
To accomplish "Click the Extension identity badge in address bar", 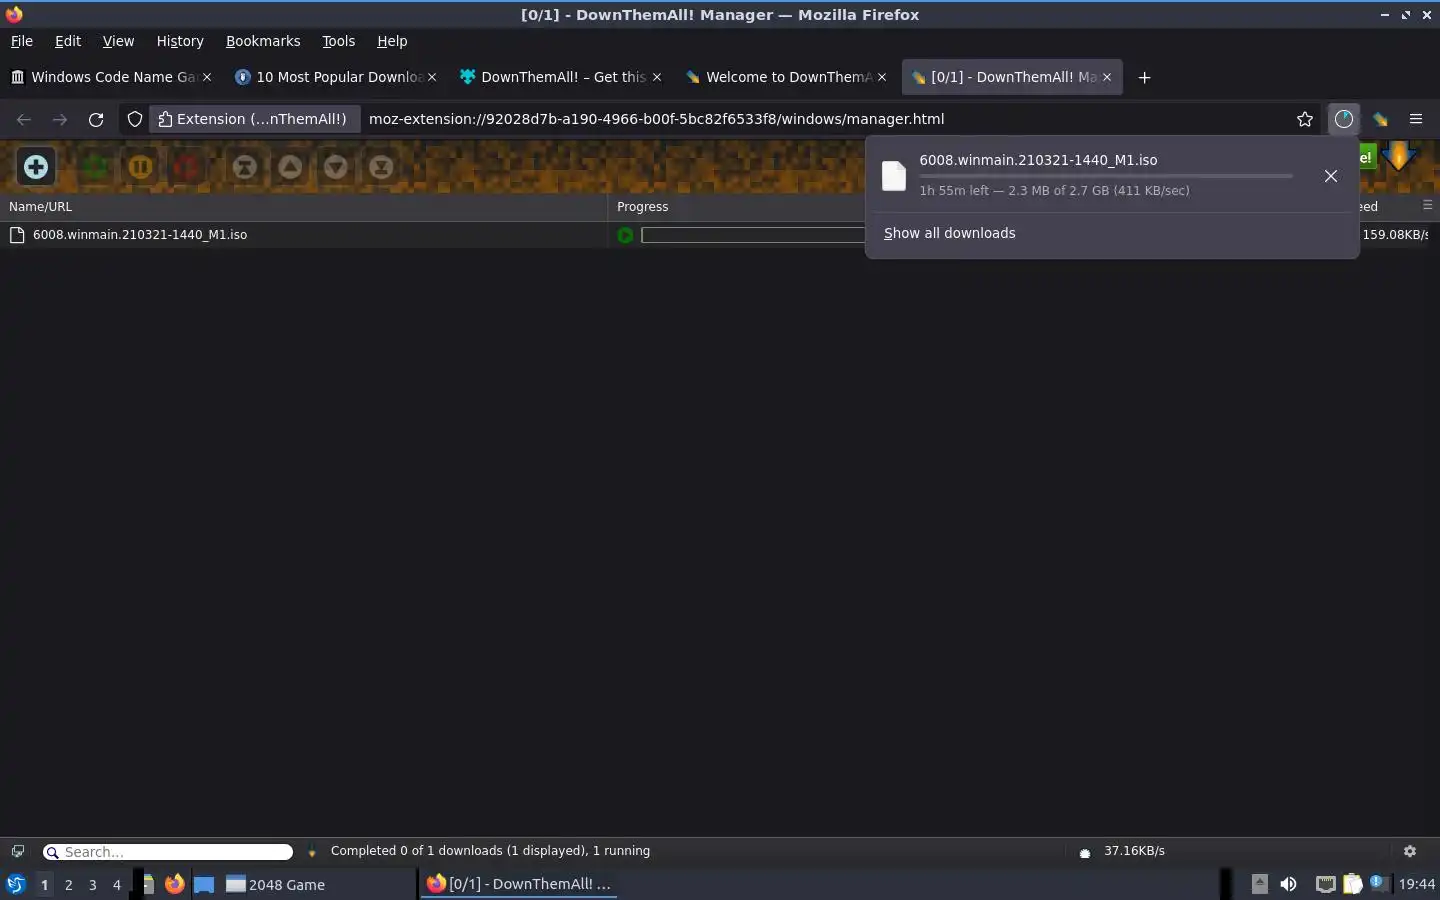I will click(x=254, y=119).
